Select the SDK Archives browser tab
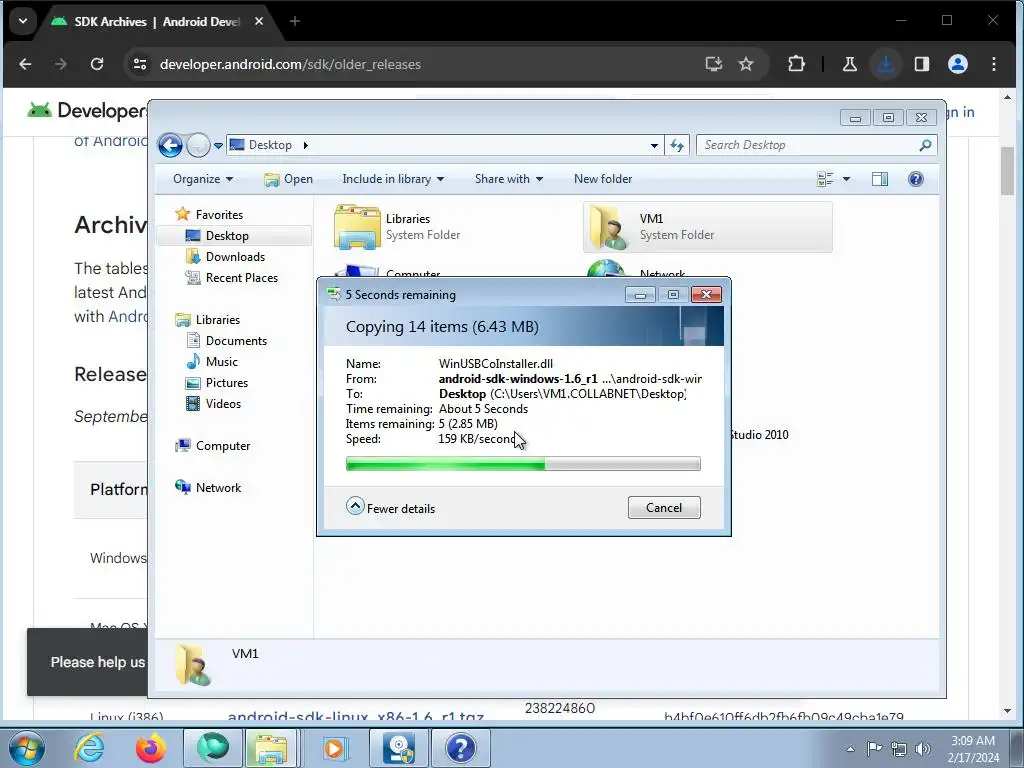1024x768 pixels. tap(157, 22)
